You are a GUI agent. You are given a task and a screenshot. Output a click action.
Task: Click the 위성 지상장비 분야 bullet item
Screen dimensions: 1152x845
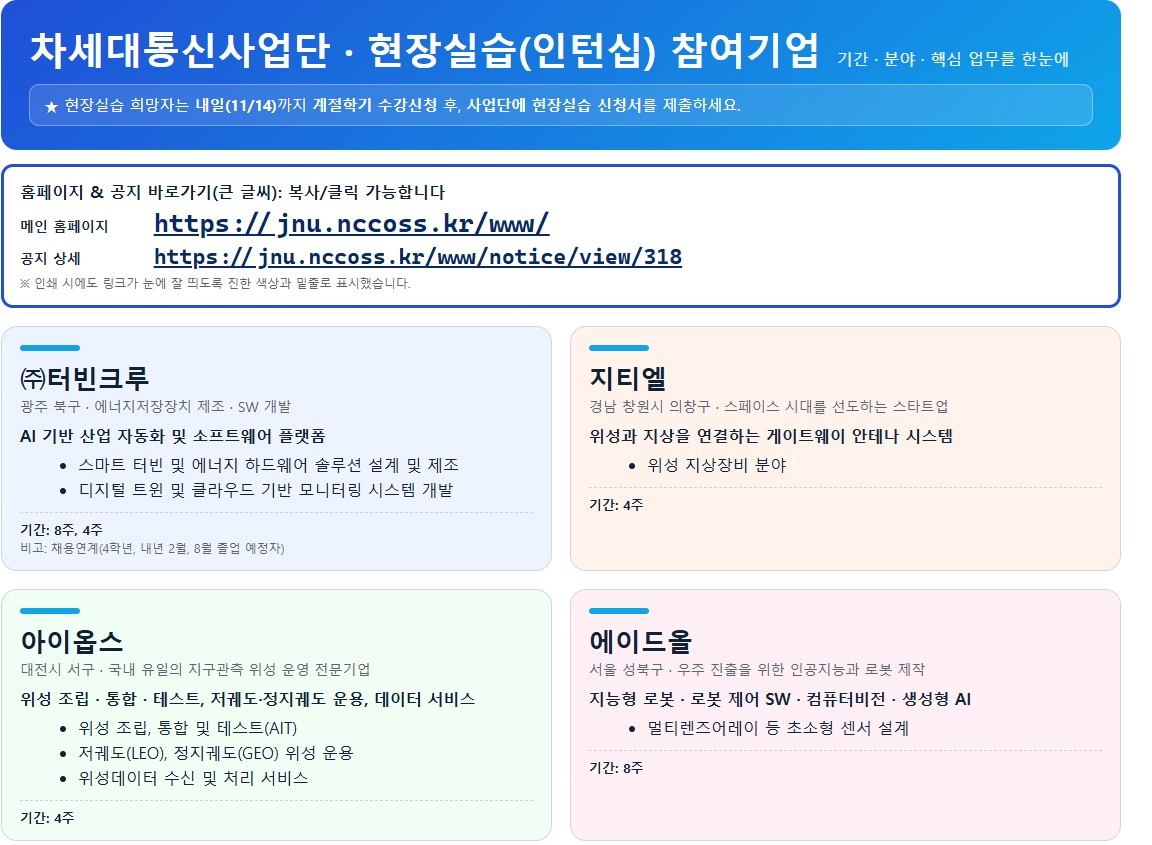pos(717,465)
